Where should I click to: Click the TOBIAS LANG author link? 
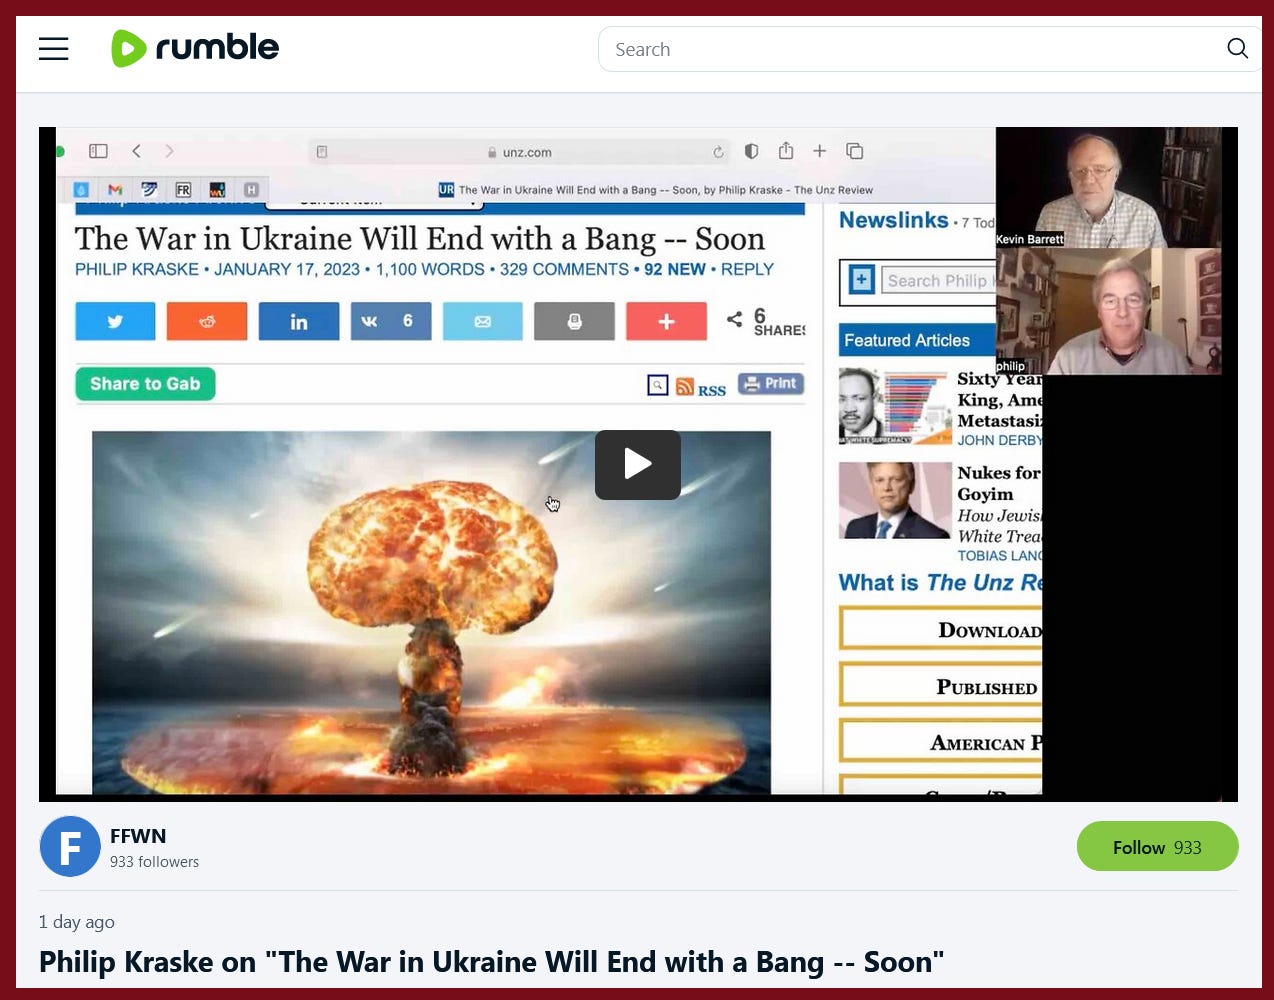1000,555
